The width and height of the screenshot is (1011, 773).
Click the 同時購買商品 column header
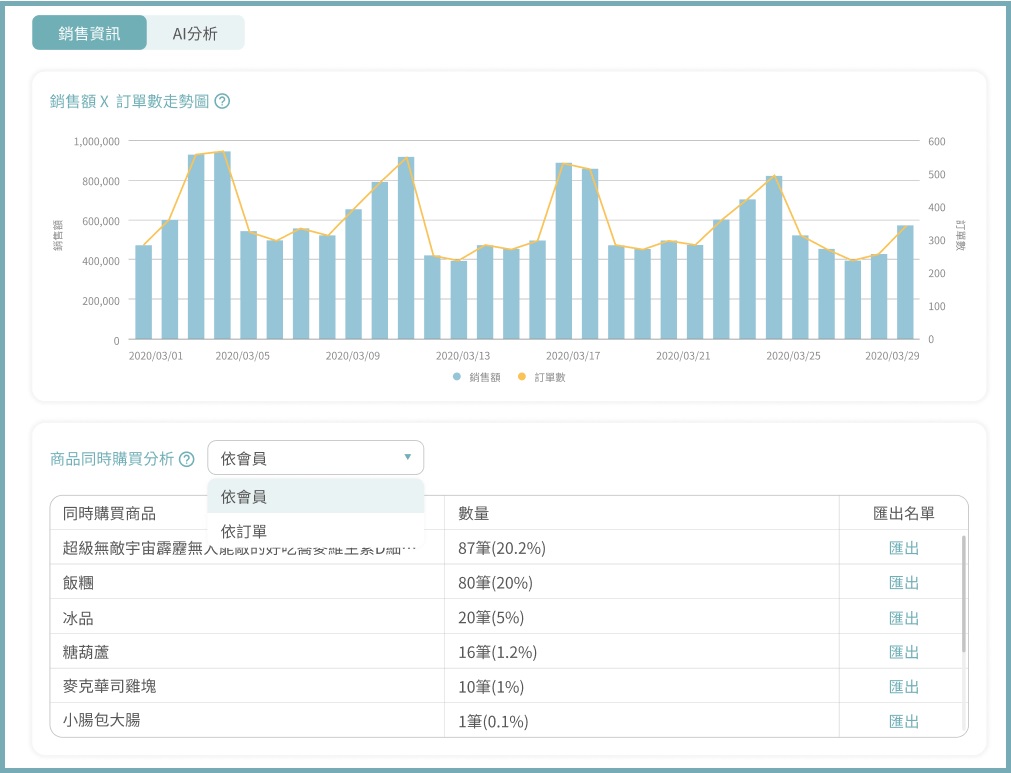(x=109, y=513)
